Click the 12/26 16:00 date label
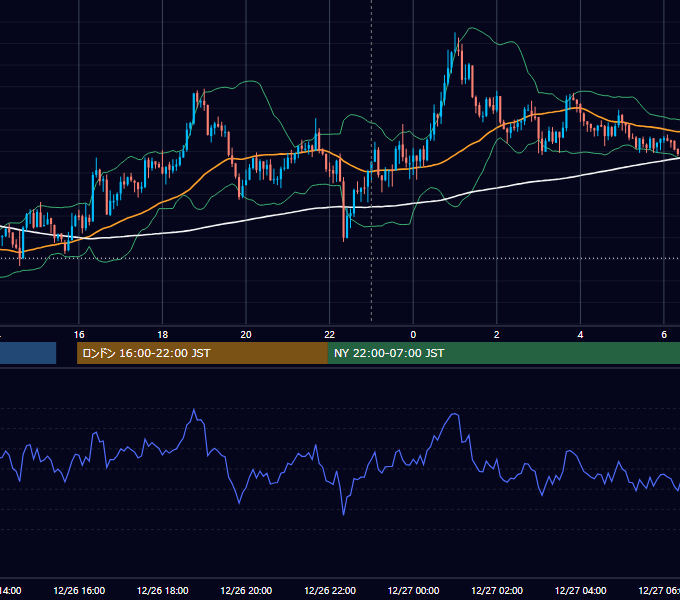 (x=79, y=590)
